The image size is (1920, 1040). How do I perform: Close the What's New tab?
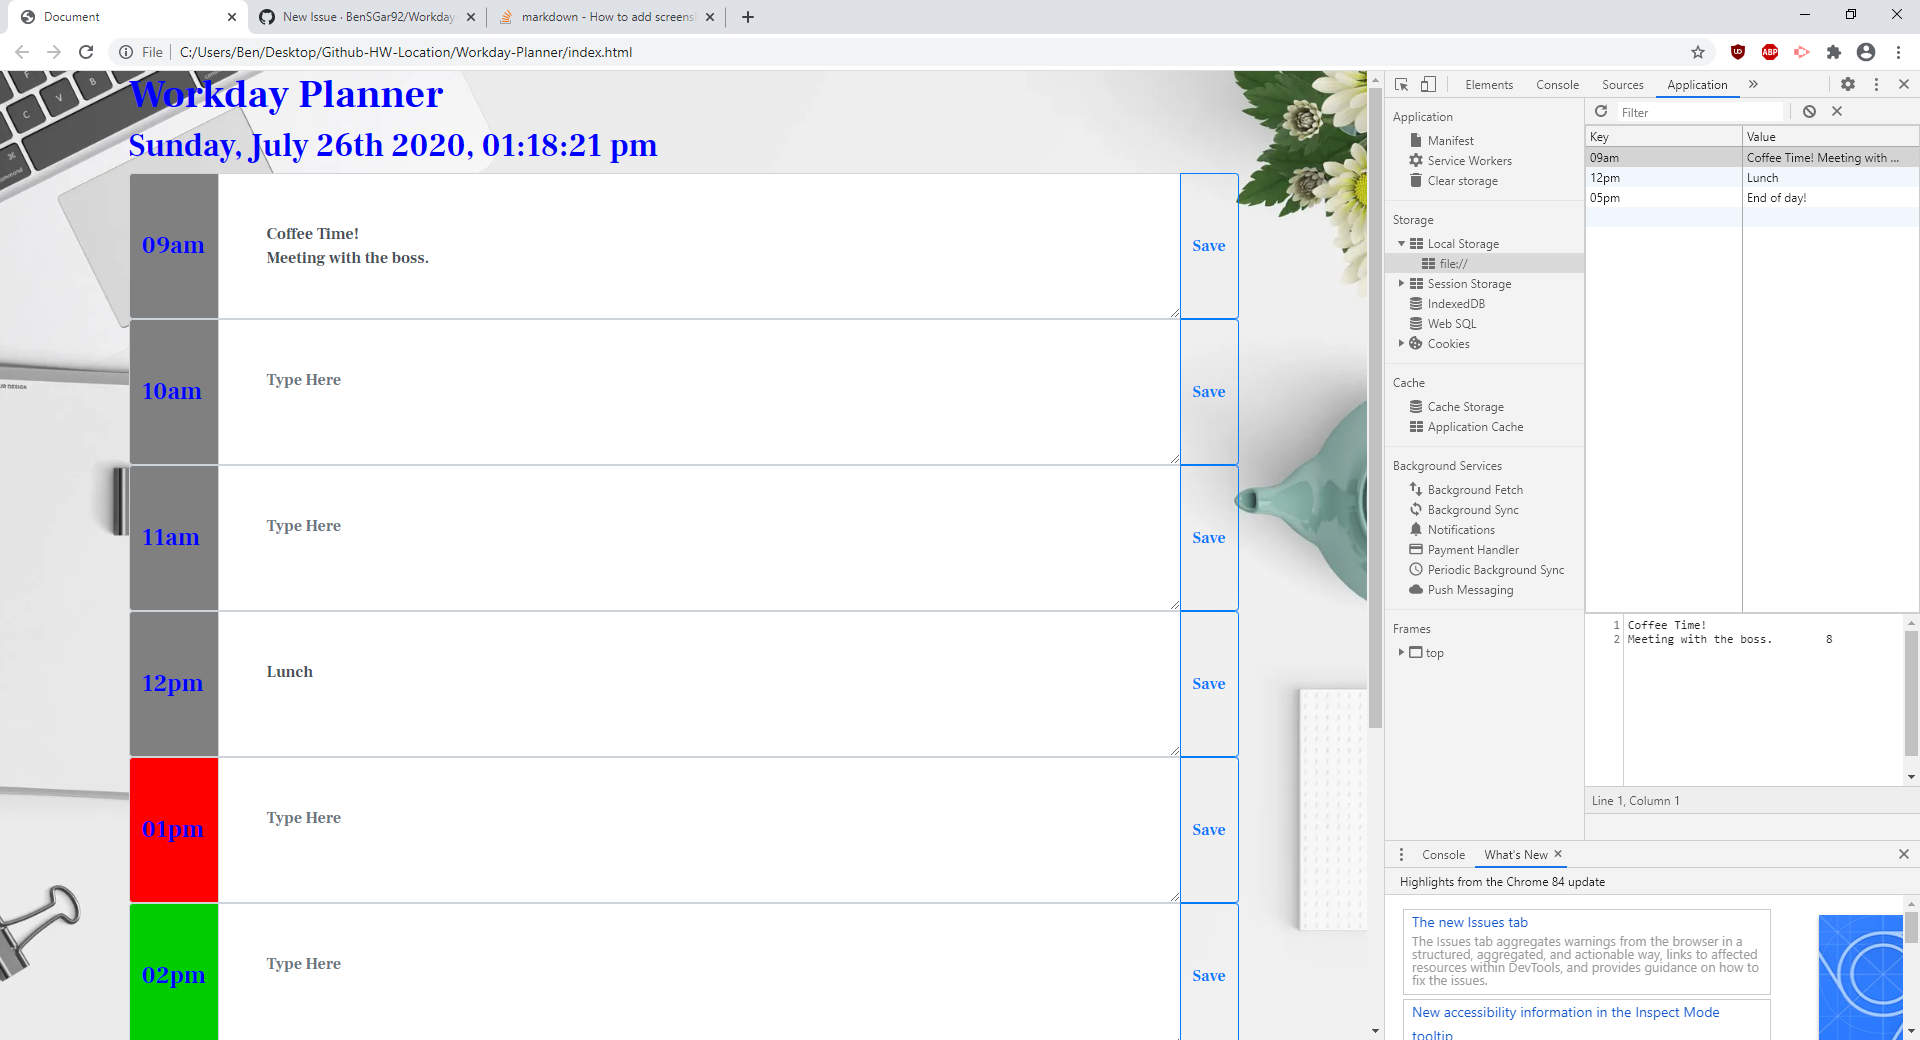click(1558, 854)
